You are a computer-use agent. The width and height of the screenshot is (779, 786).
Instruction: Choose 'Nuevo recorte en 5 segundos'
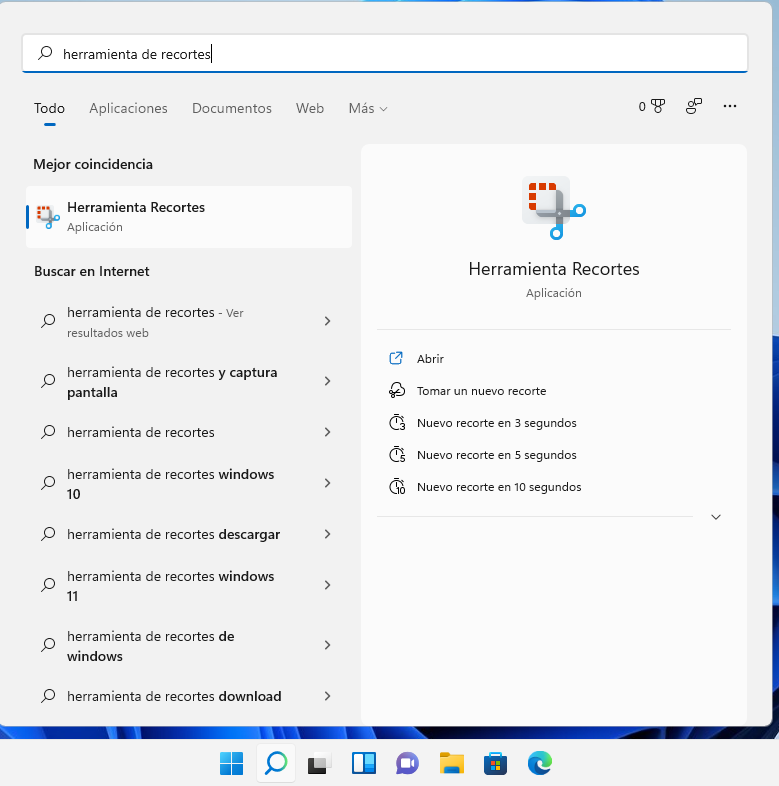point(496,455)
